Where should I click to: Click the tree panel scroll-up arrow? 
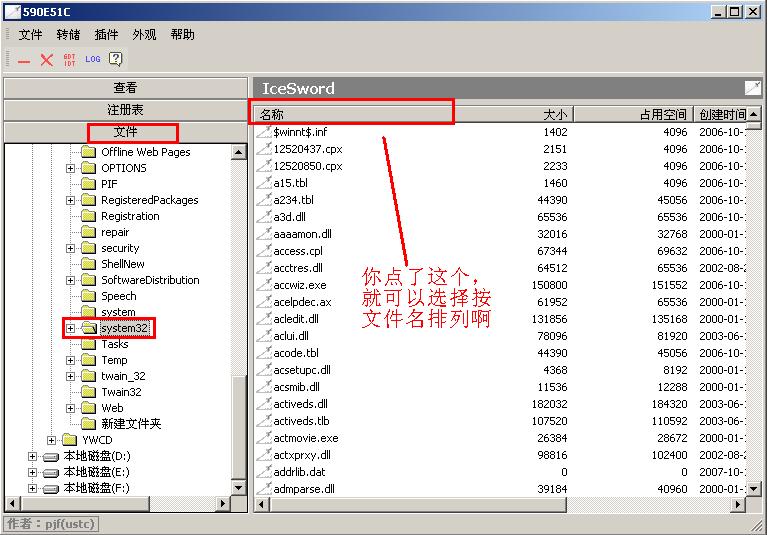(x=239, y=152)
